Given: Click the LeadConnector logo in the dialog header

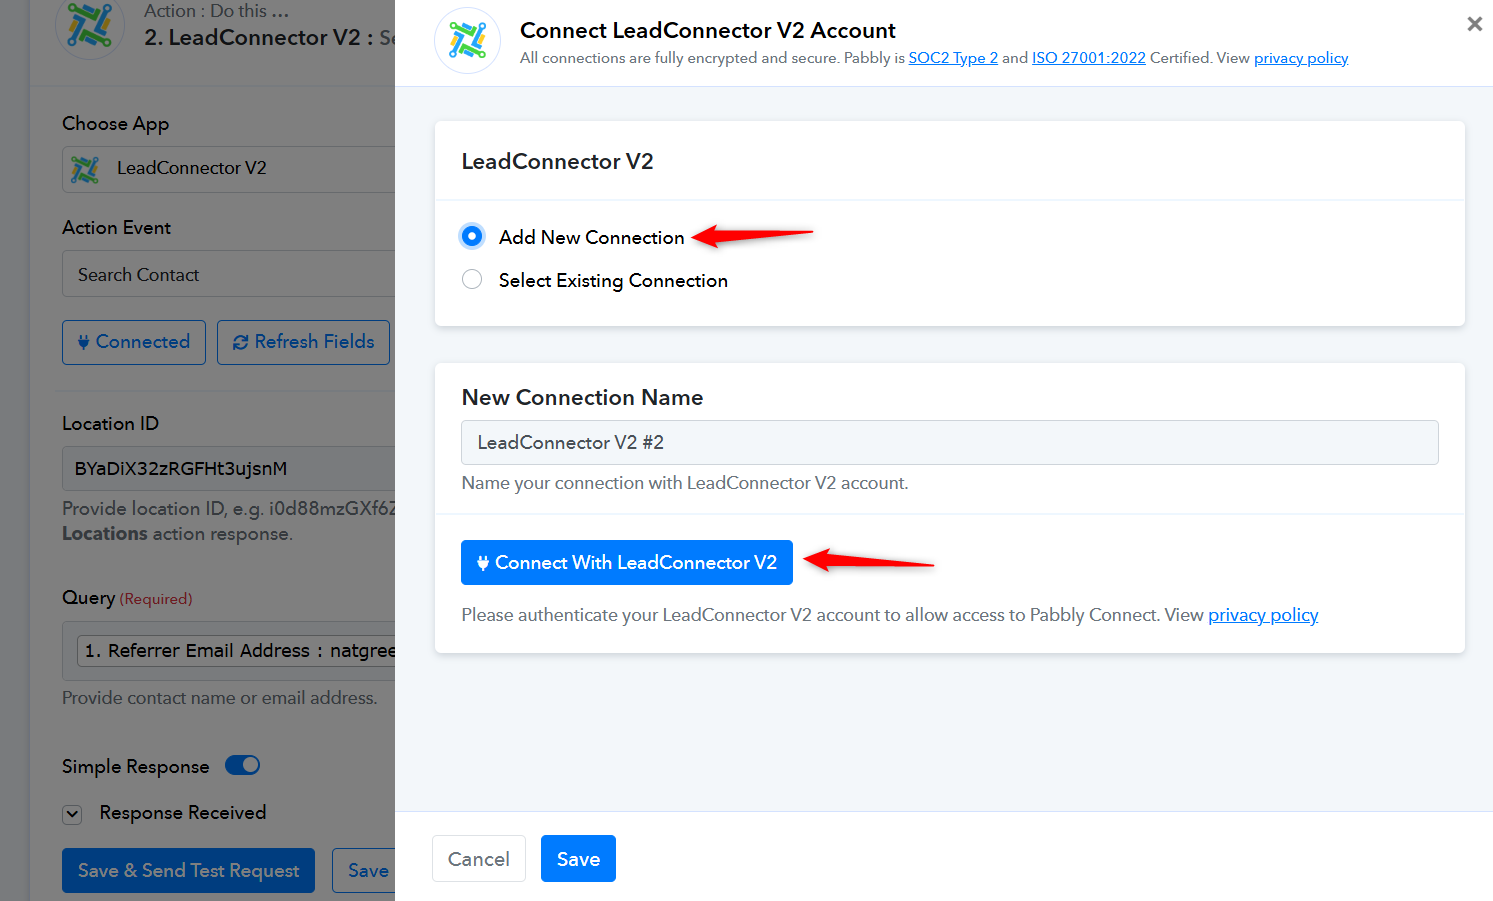Looking at the screenshot, I should pos(467,41).
